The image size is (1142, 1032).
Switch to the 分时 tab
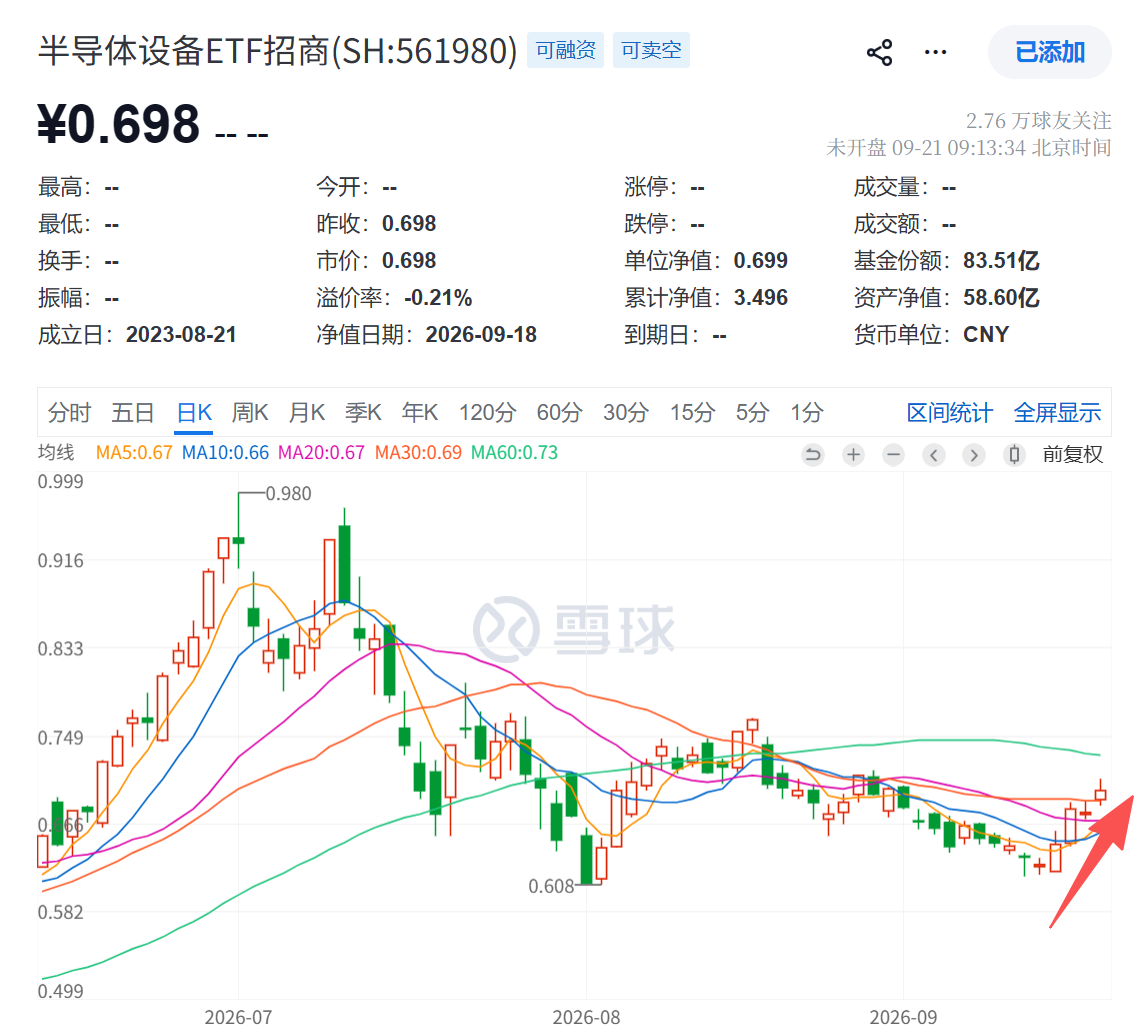69,413
